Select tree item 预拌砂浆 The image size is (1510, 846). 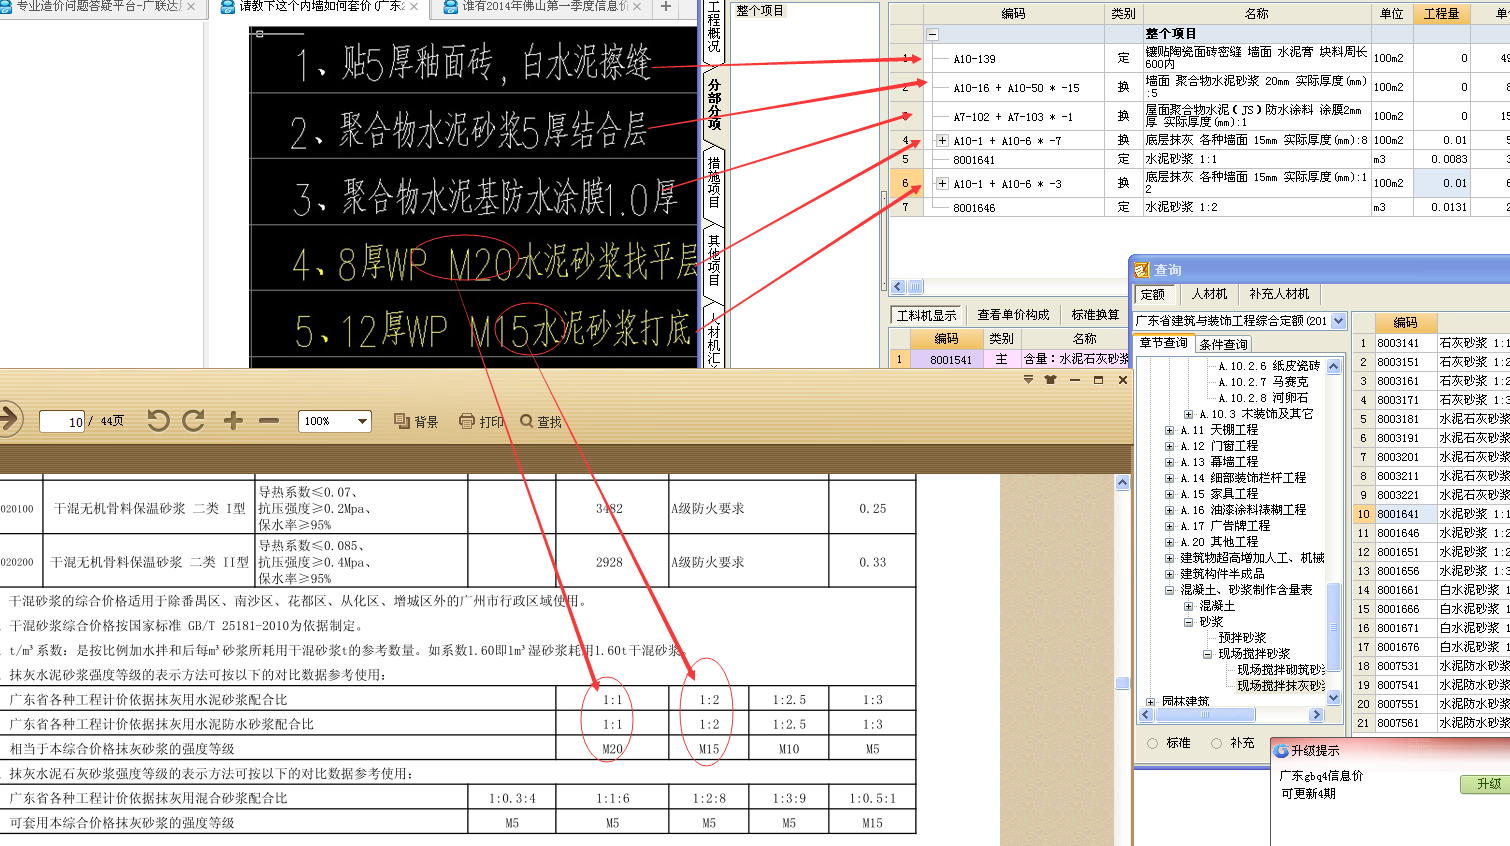tap(1242, 638)
